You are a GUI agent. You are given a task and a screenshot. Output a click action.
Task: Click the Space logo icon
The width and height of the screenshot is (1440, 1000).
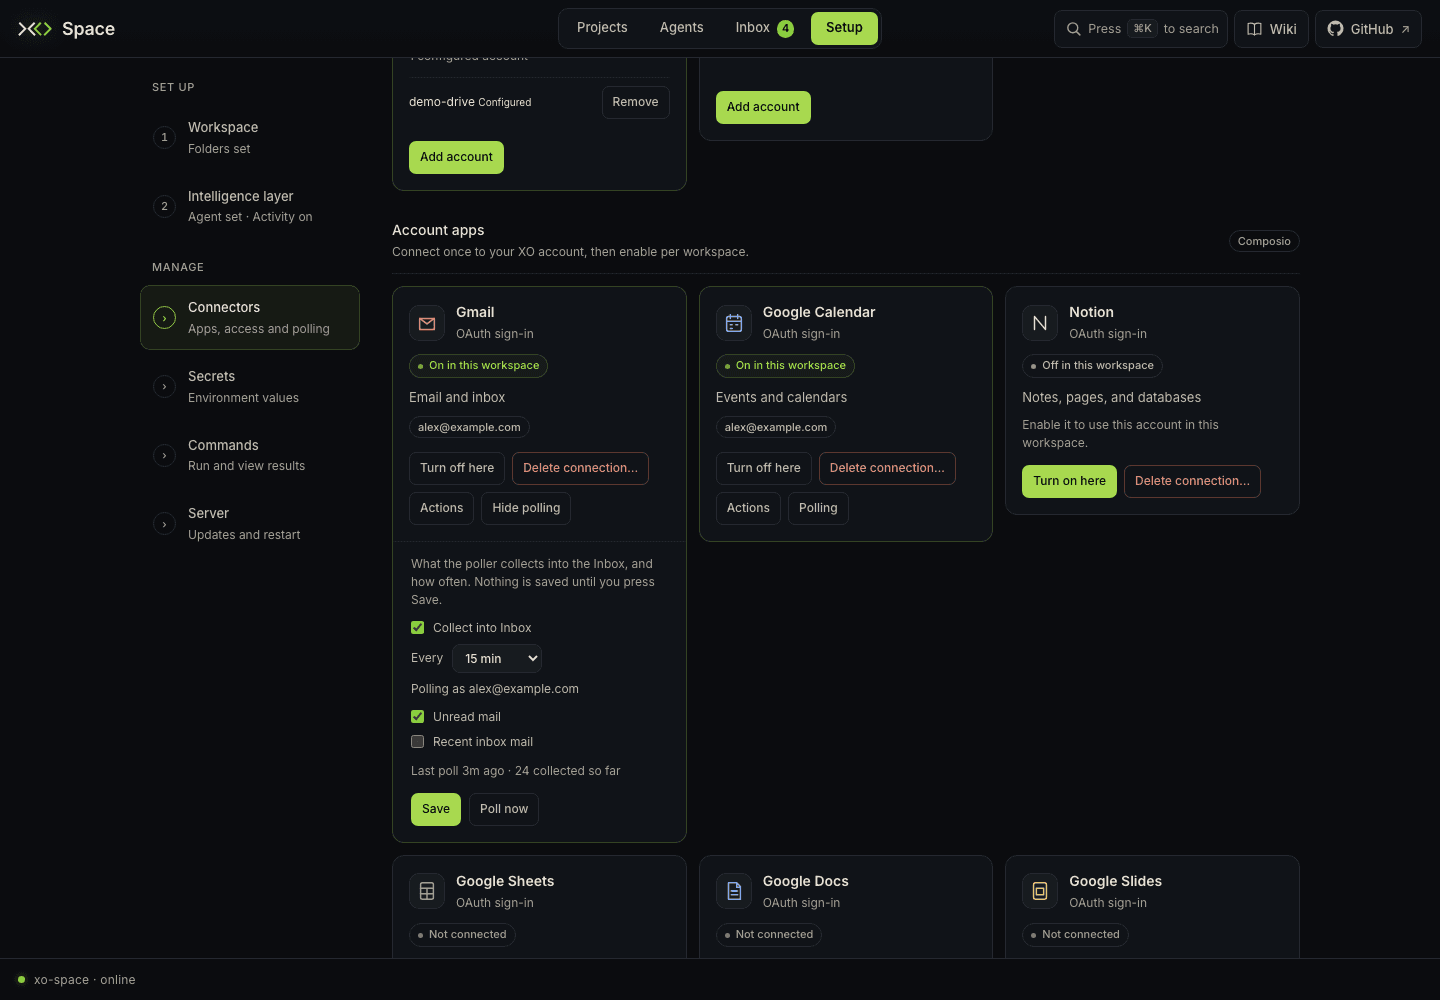pyautogui.click(x=35, y=29)
